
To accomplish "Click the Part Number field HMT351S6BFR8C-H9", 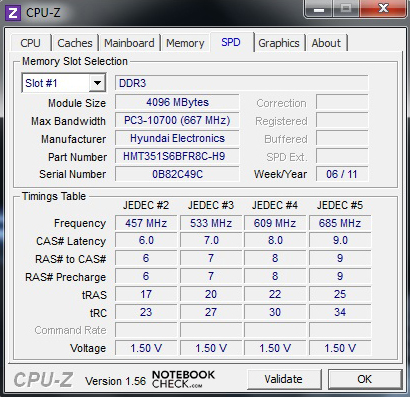I will tap(177, 156).
